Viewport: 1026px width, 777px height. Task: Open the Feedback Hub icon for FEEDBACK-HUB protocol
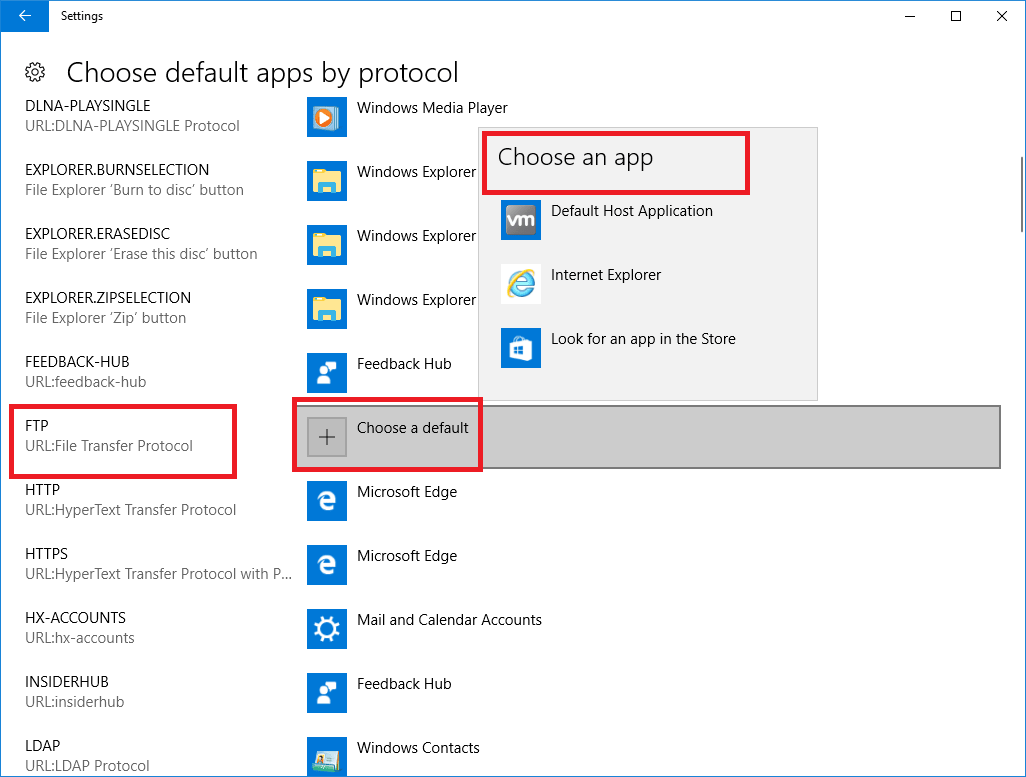(x=326, y=373)
